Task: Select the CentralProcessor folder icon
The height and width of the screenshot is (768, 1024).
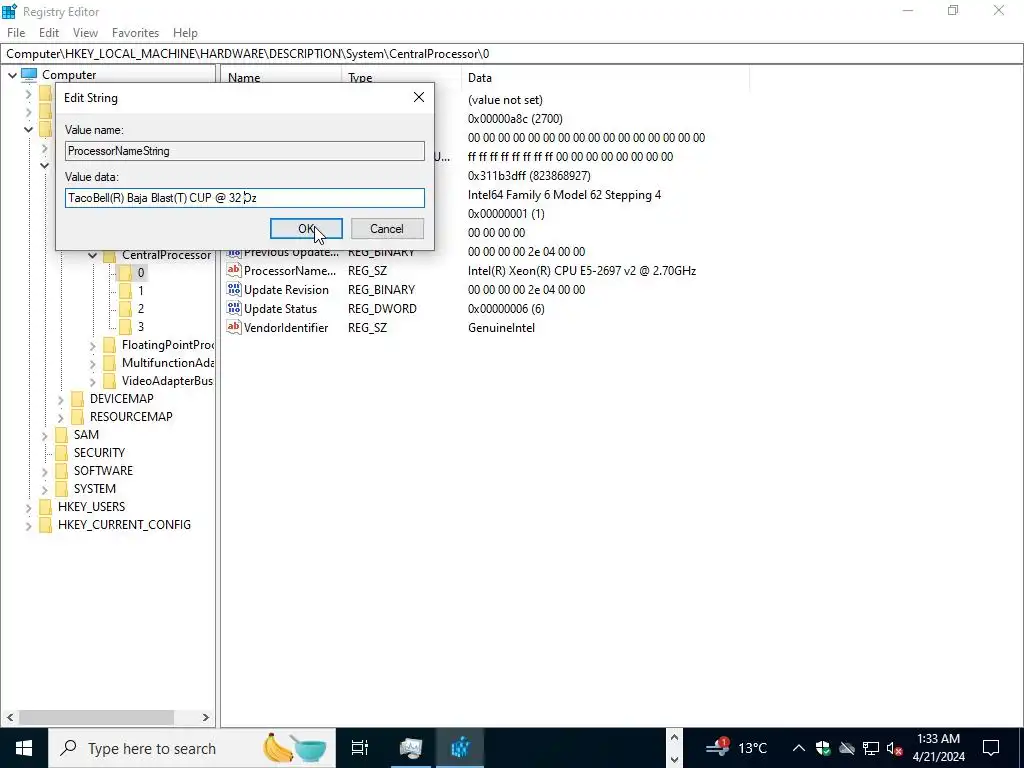Action: pyautogui.click(x=110, y=255)
